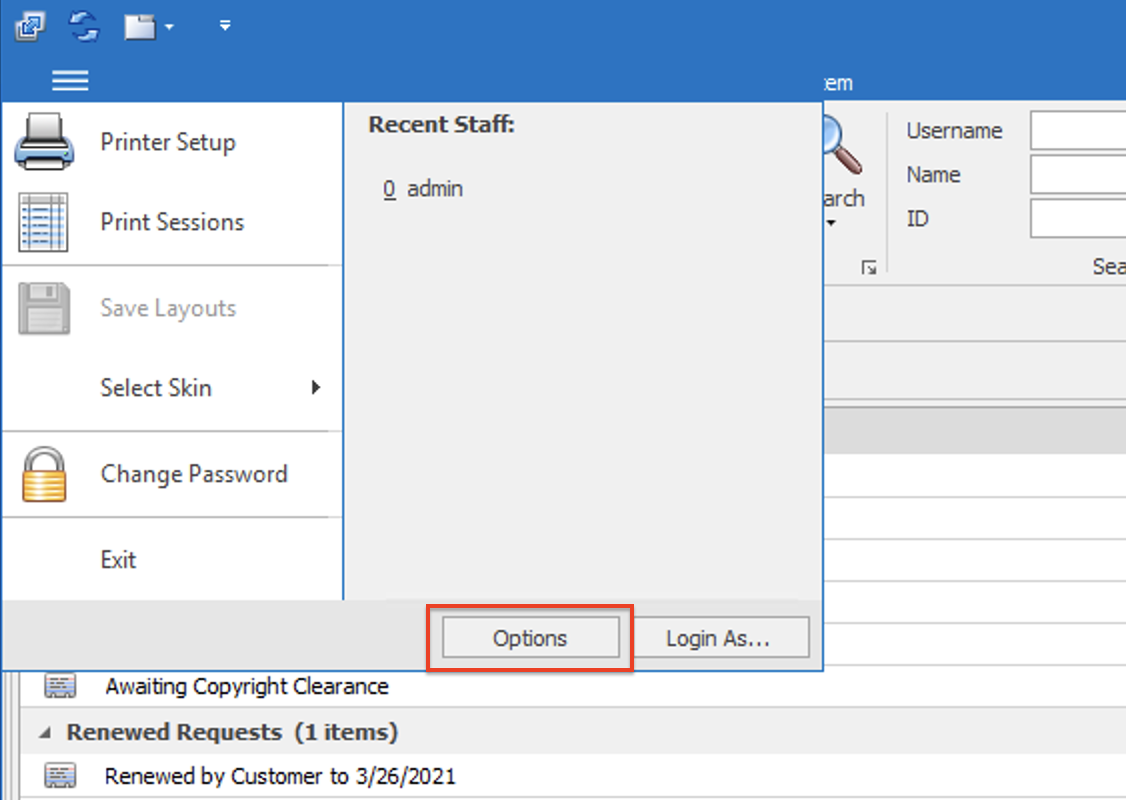Viewport: 1126px width, 800px height.
Task: Click the Login As button
Action: pos(724,637)
